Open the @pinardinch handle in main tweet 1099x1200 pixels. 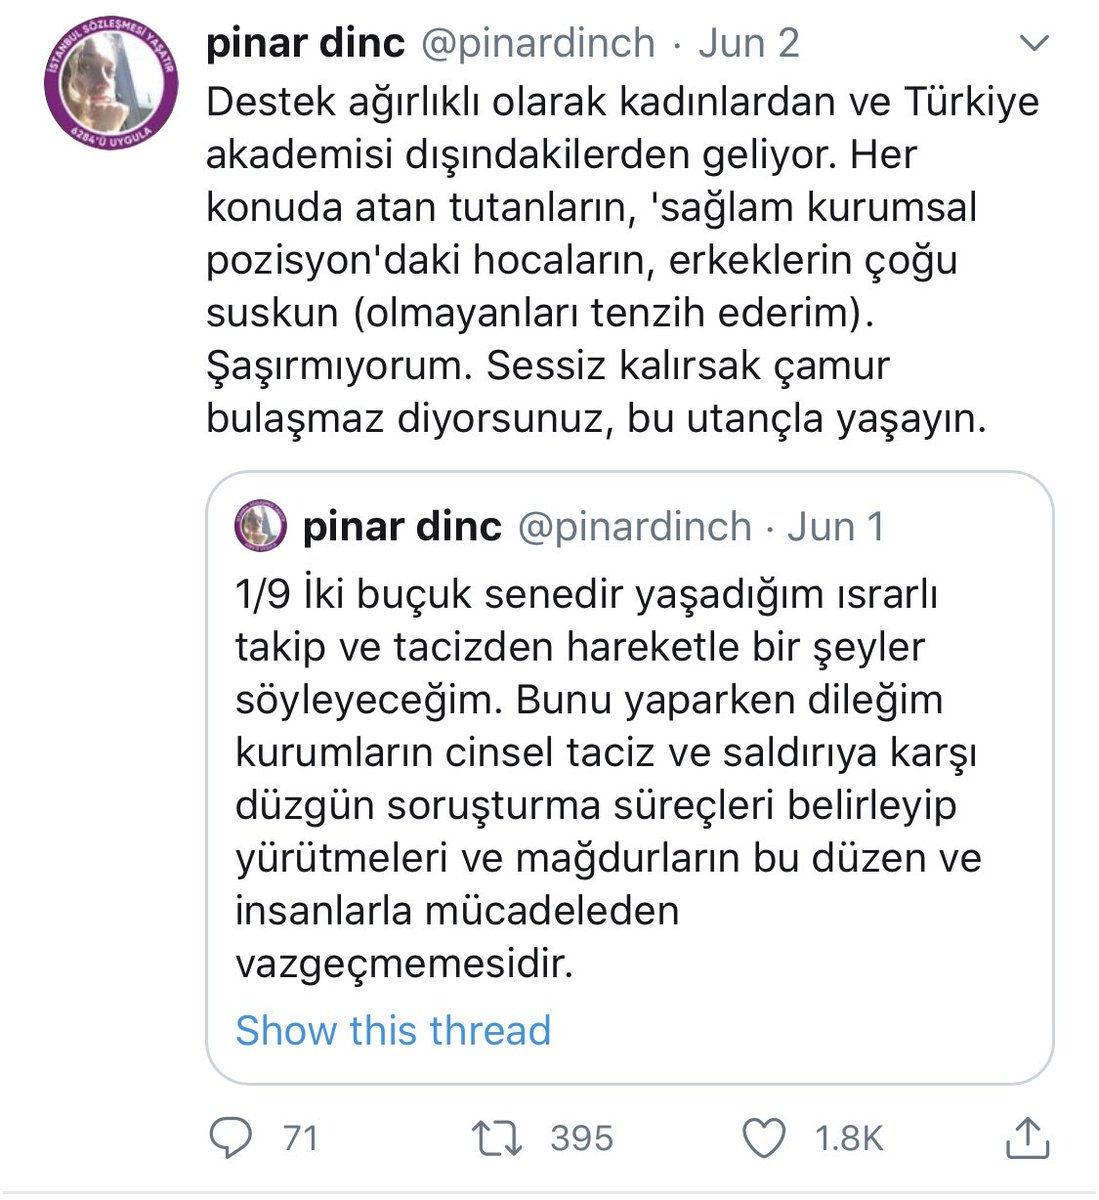coord(538,43)
